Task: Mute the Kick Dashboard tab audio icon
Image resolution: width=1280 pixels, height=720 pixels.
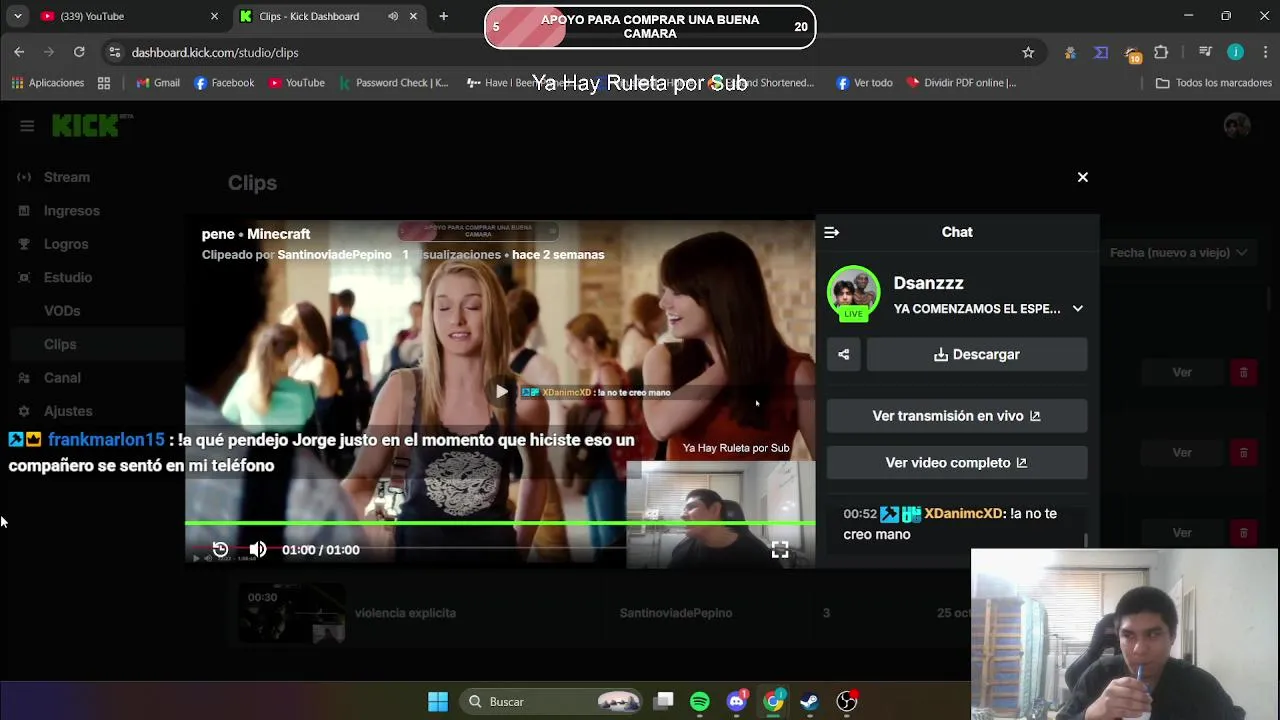Action: tap(393, 16)
